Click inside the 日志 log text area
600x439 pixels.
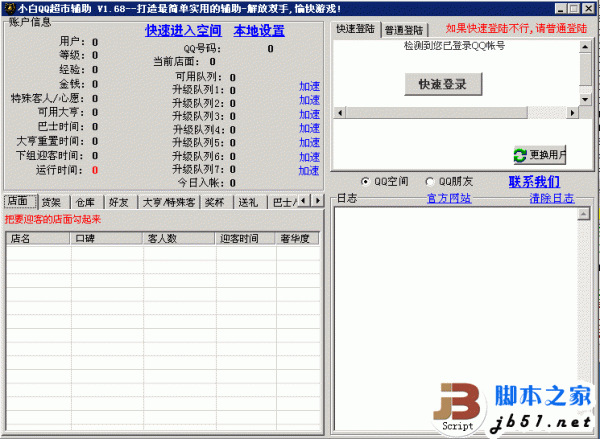click(455, 319)
